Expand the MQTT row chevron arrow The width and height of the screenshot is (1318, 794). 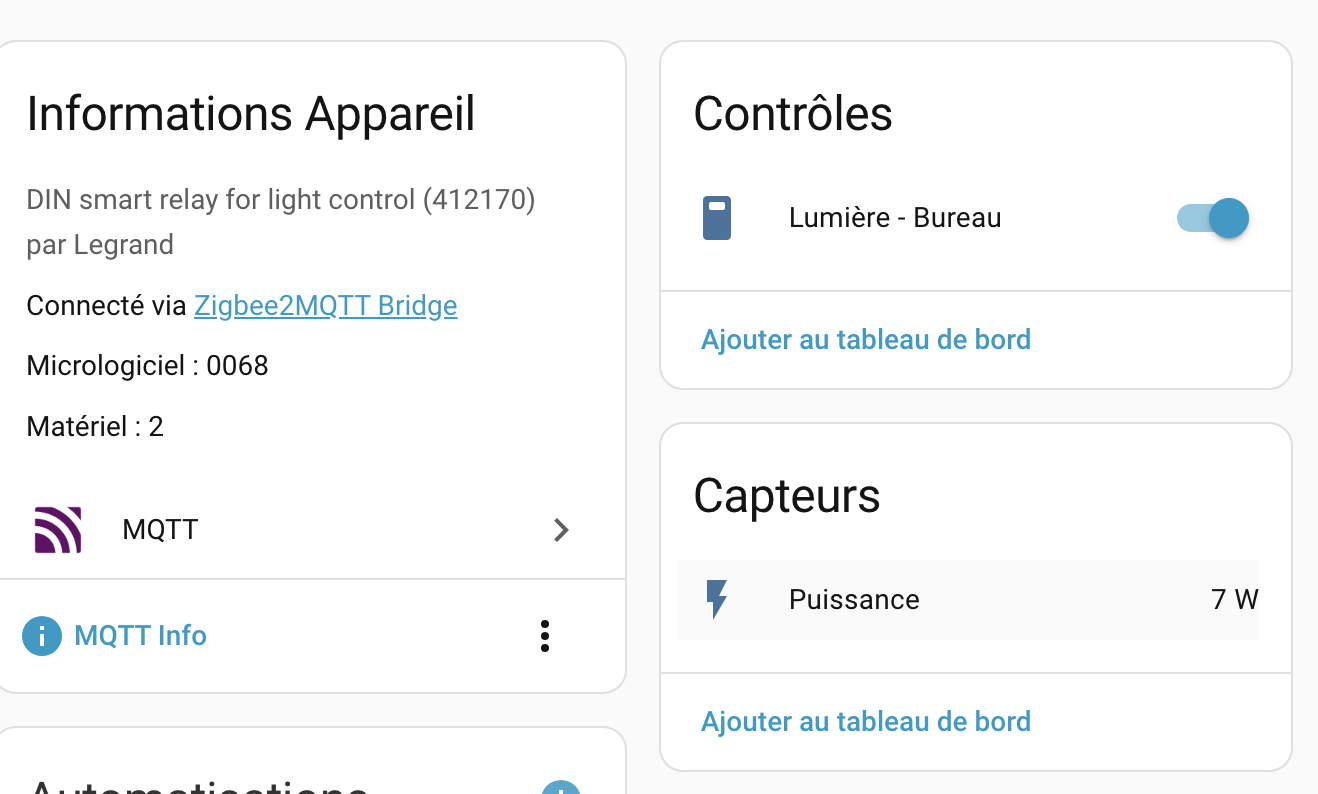pyautogui.click(x=561, y=530)
